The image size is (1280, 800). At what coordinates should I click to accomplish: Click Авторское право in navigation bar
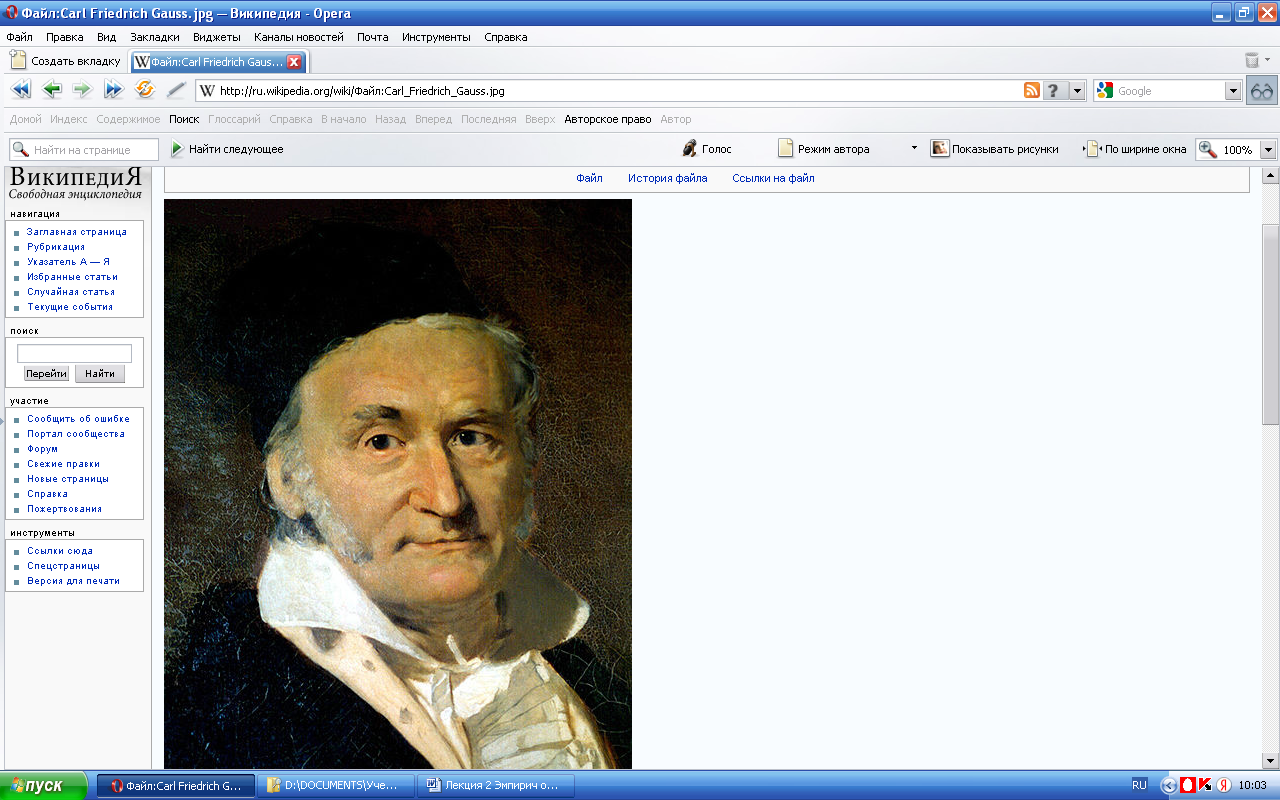tap(608, 119)
